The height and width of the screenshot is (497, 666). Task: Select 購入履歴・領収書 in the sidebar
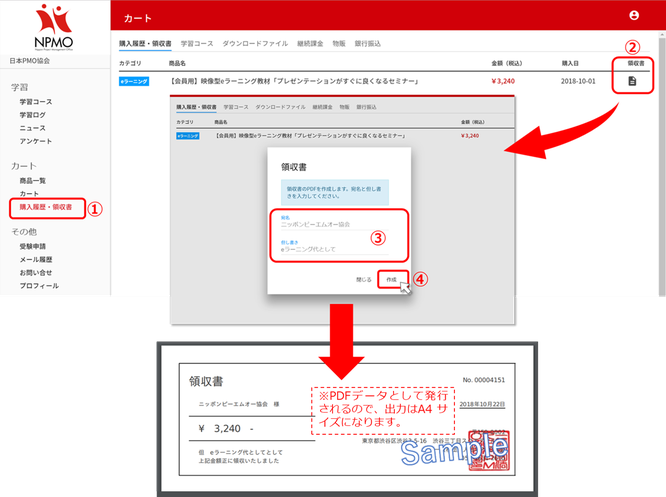click(x=46, y=207)
